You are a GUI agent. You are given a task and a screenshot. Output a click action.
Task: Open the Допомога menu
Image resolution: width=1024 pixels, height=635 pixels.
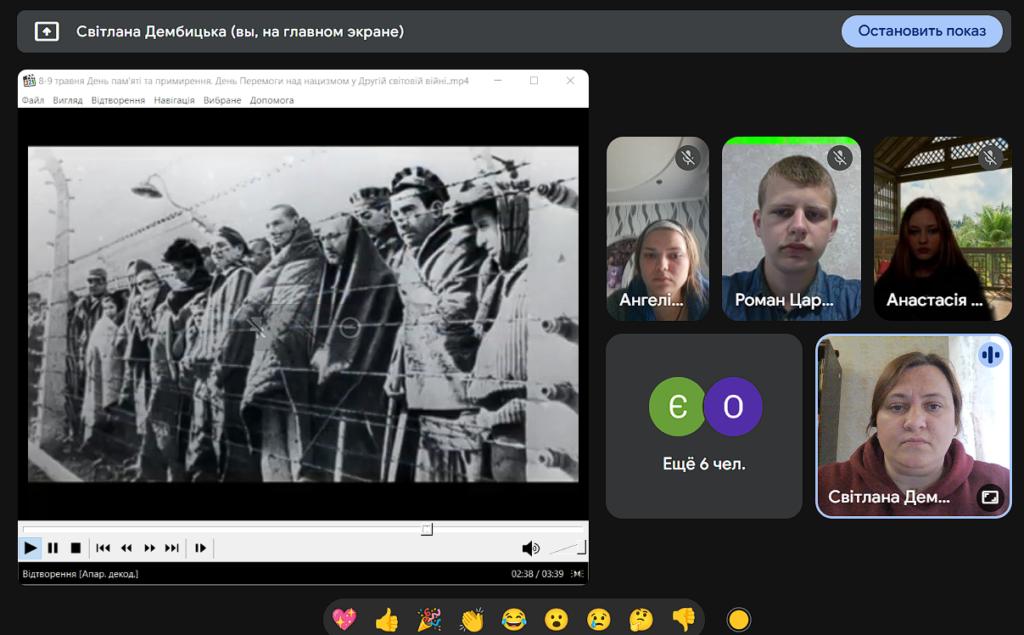[272, 100]
